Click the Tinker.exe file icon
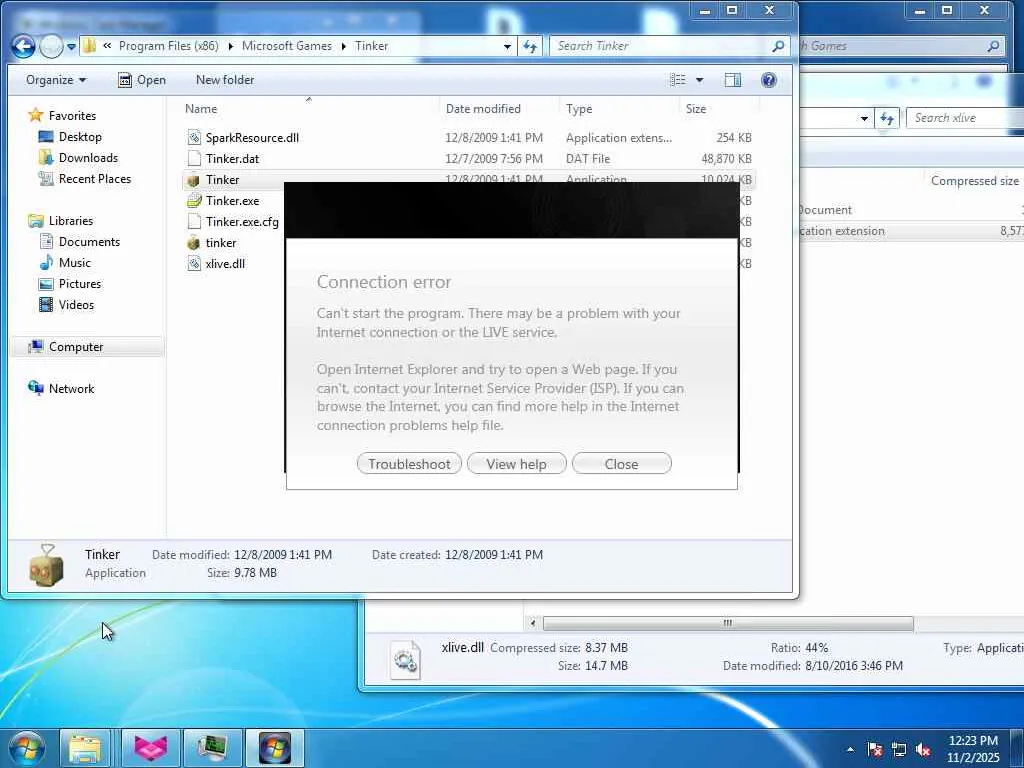The height and width of the screenshot is (768, 1024). (194, 200)
